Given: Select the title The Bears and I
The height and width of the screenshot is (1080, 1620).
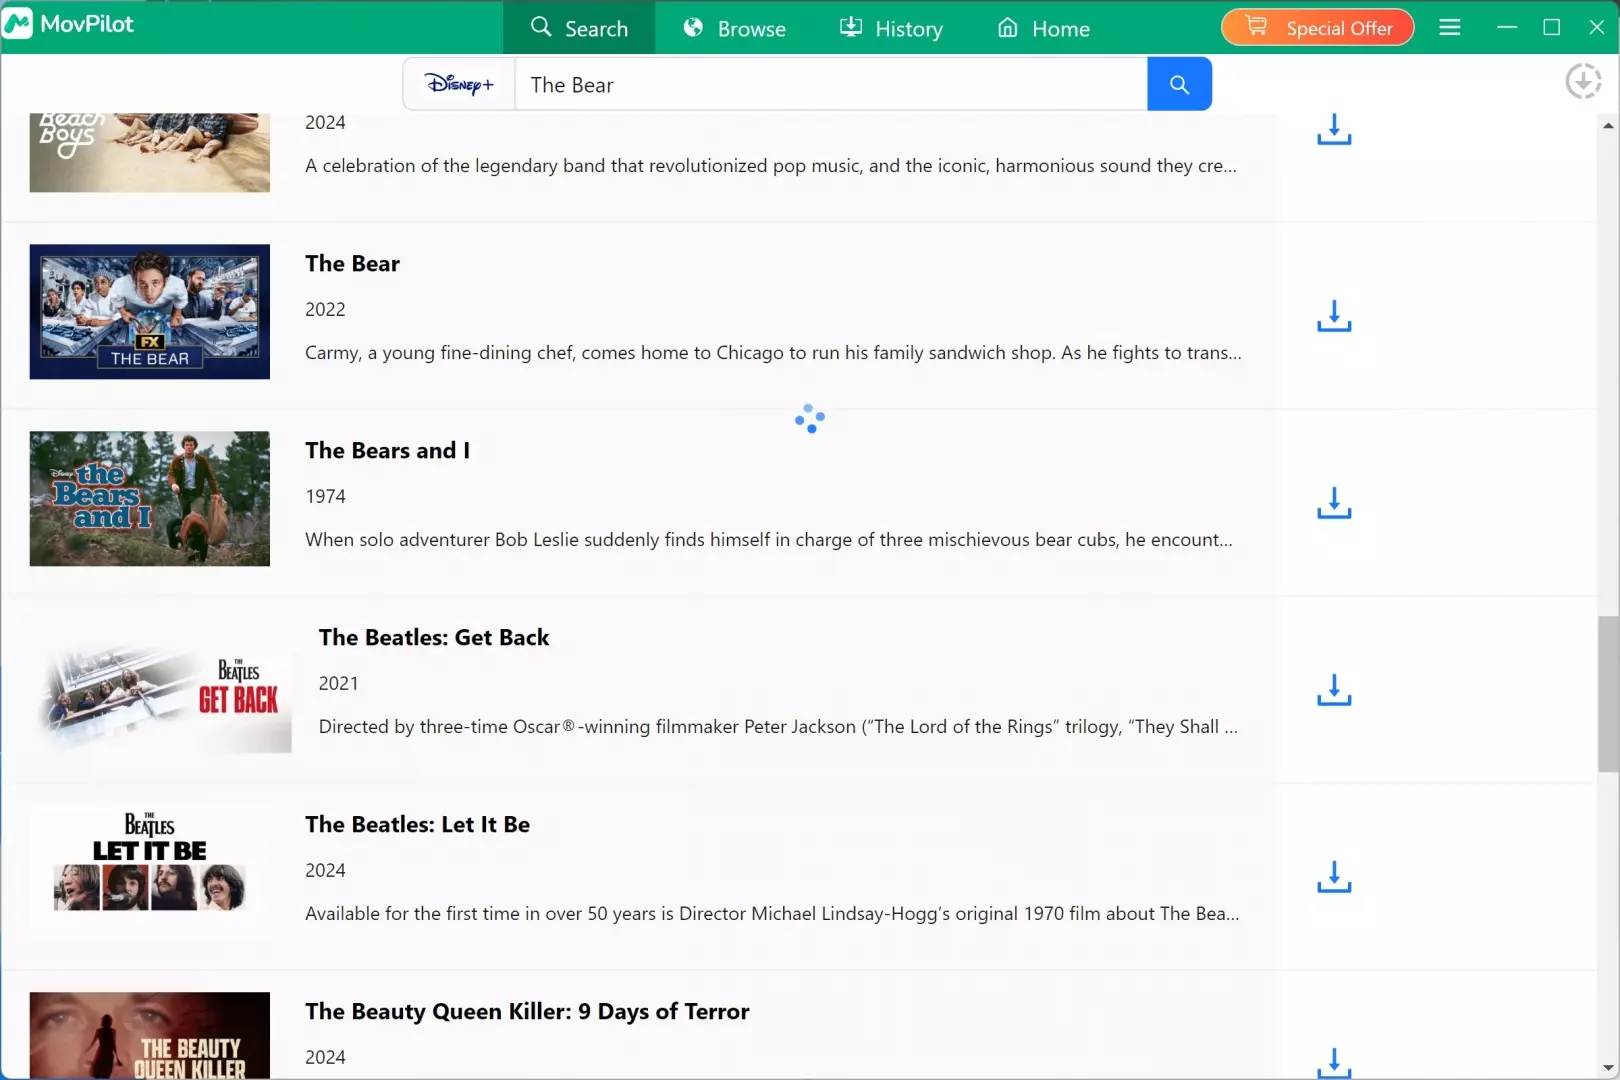Looking at the screenshot, I should click(x=387, y=450).
